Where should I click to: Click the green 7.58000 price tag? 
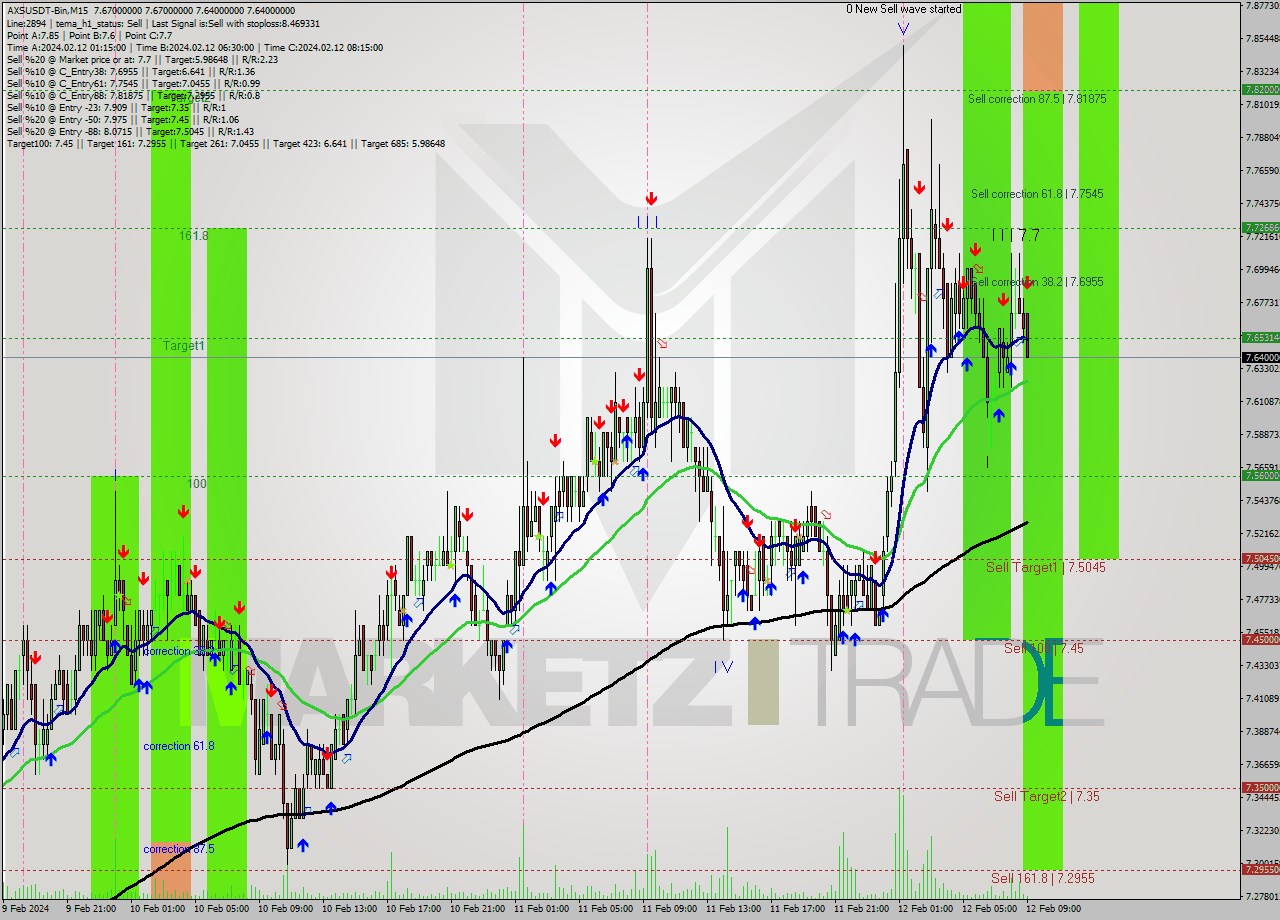(x=1260, y=475)
